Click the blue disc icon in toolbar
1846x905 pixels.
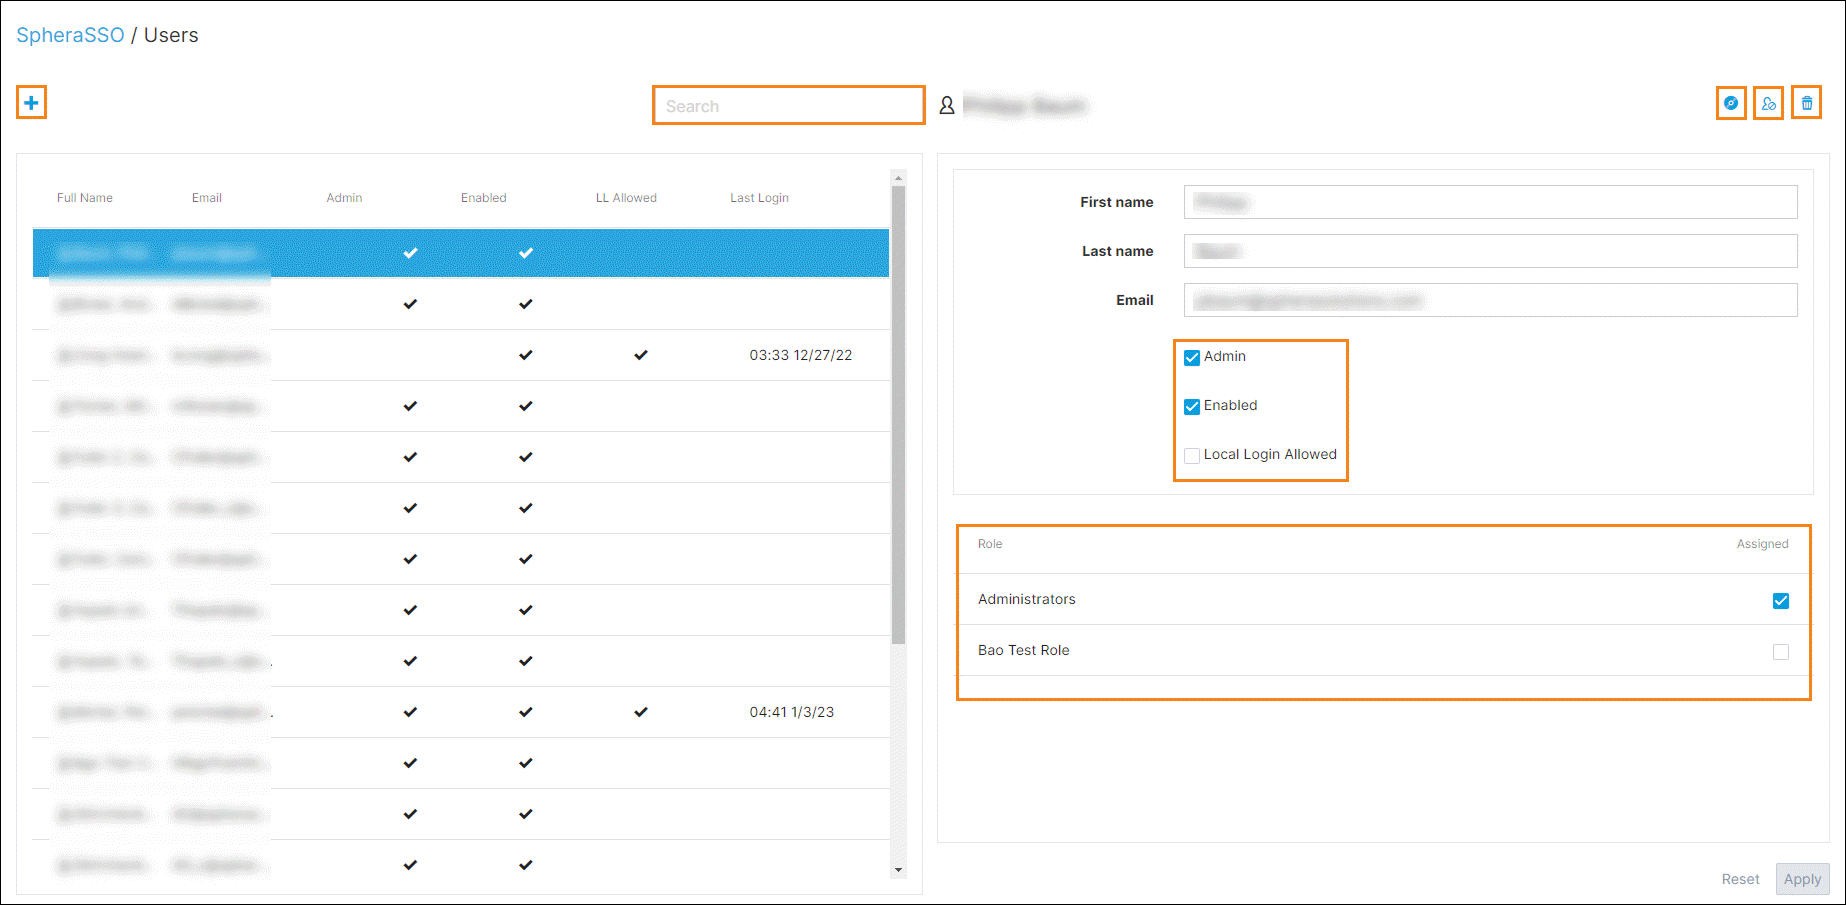[x=1731, y=103]
